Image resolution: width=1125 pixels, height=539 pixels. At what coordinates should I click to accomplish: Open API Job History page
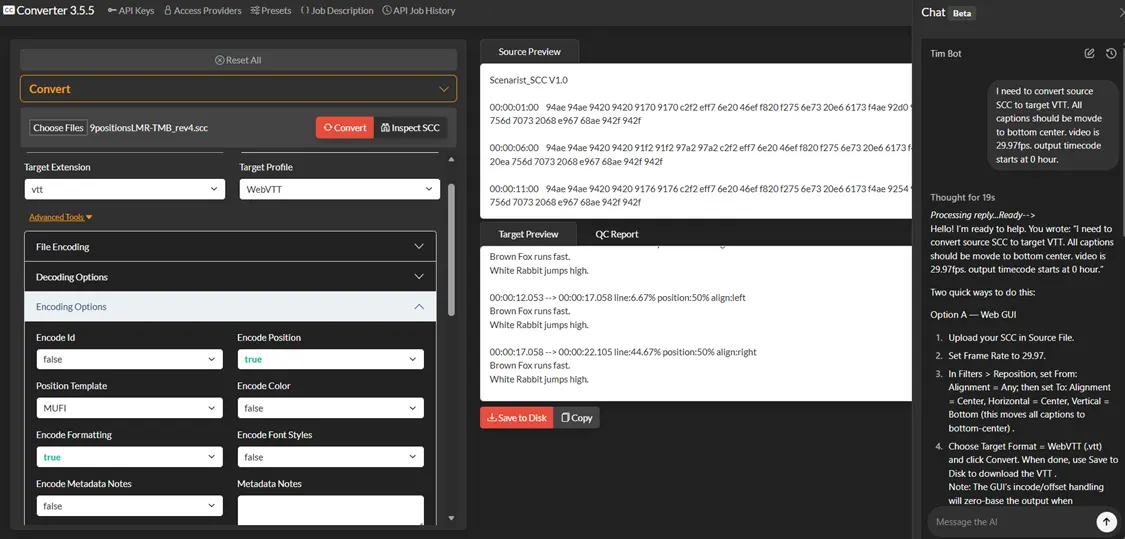click(x=418, y=11)
